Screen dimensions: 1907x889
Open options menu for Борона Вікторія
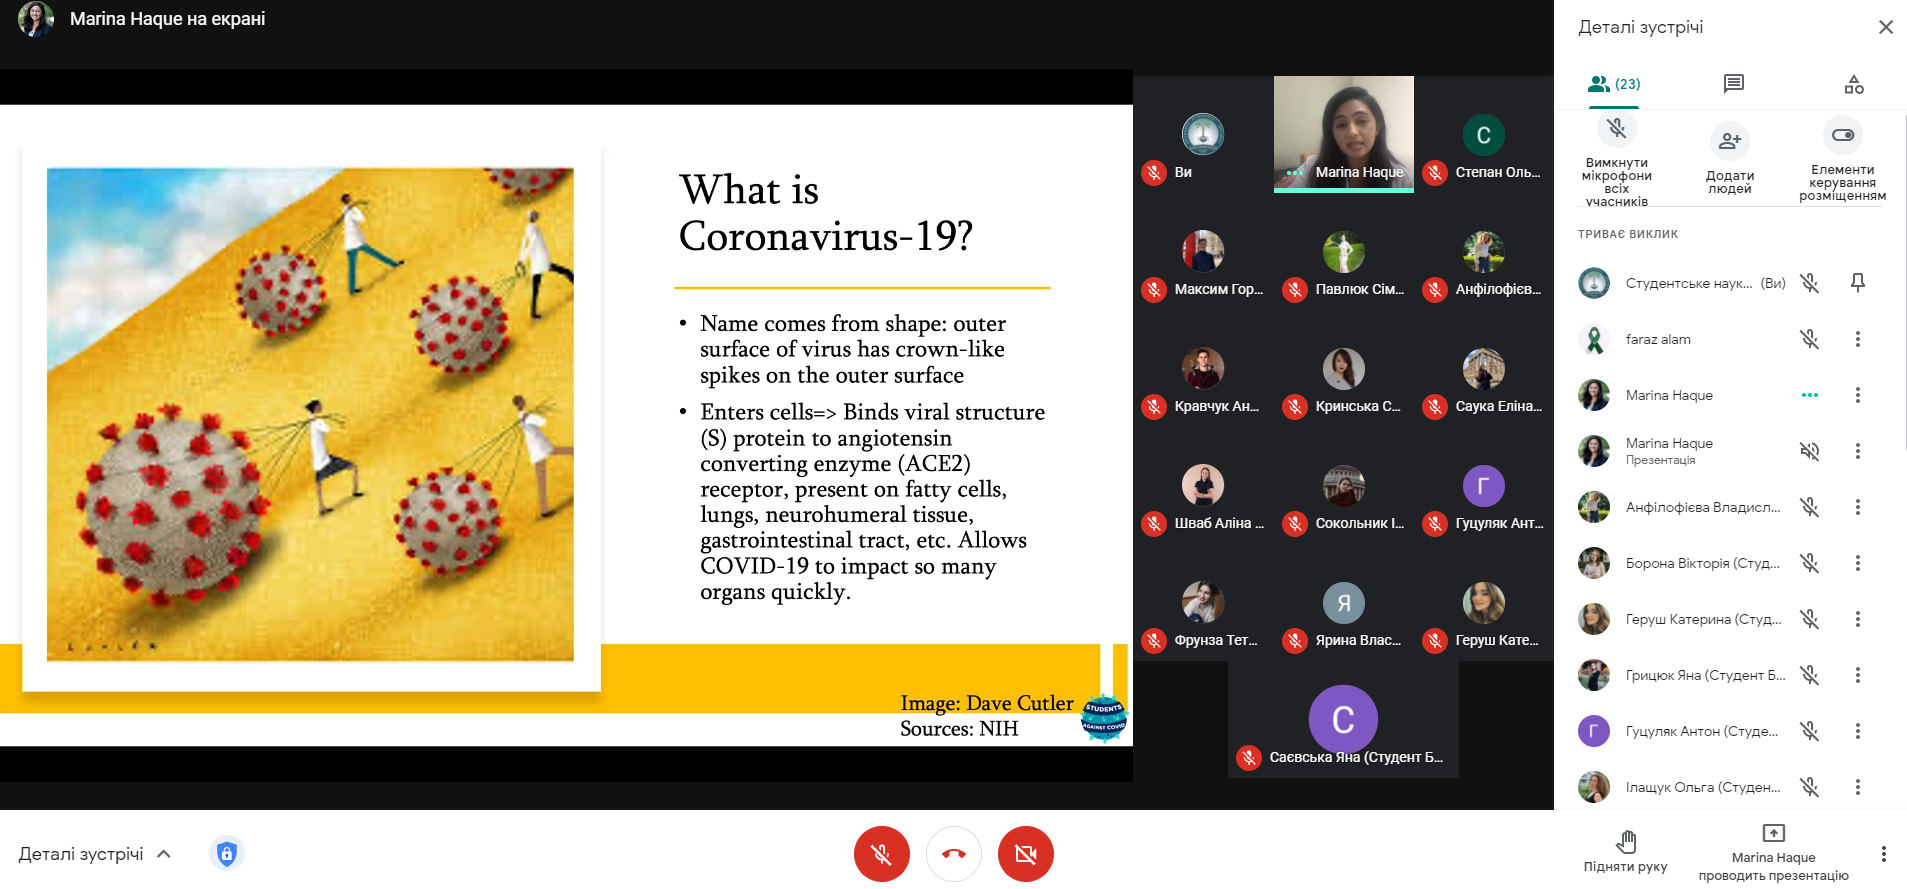click(1857, 563)
